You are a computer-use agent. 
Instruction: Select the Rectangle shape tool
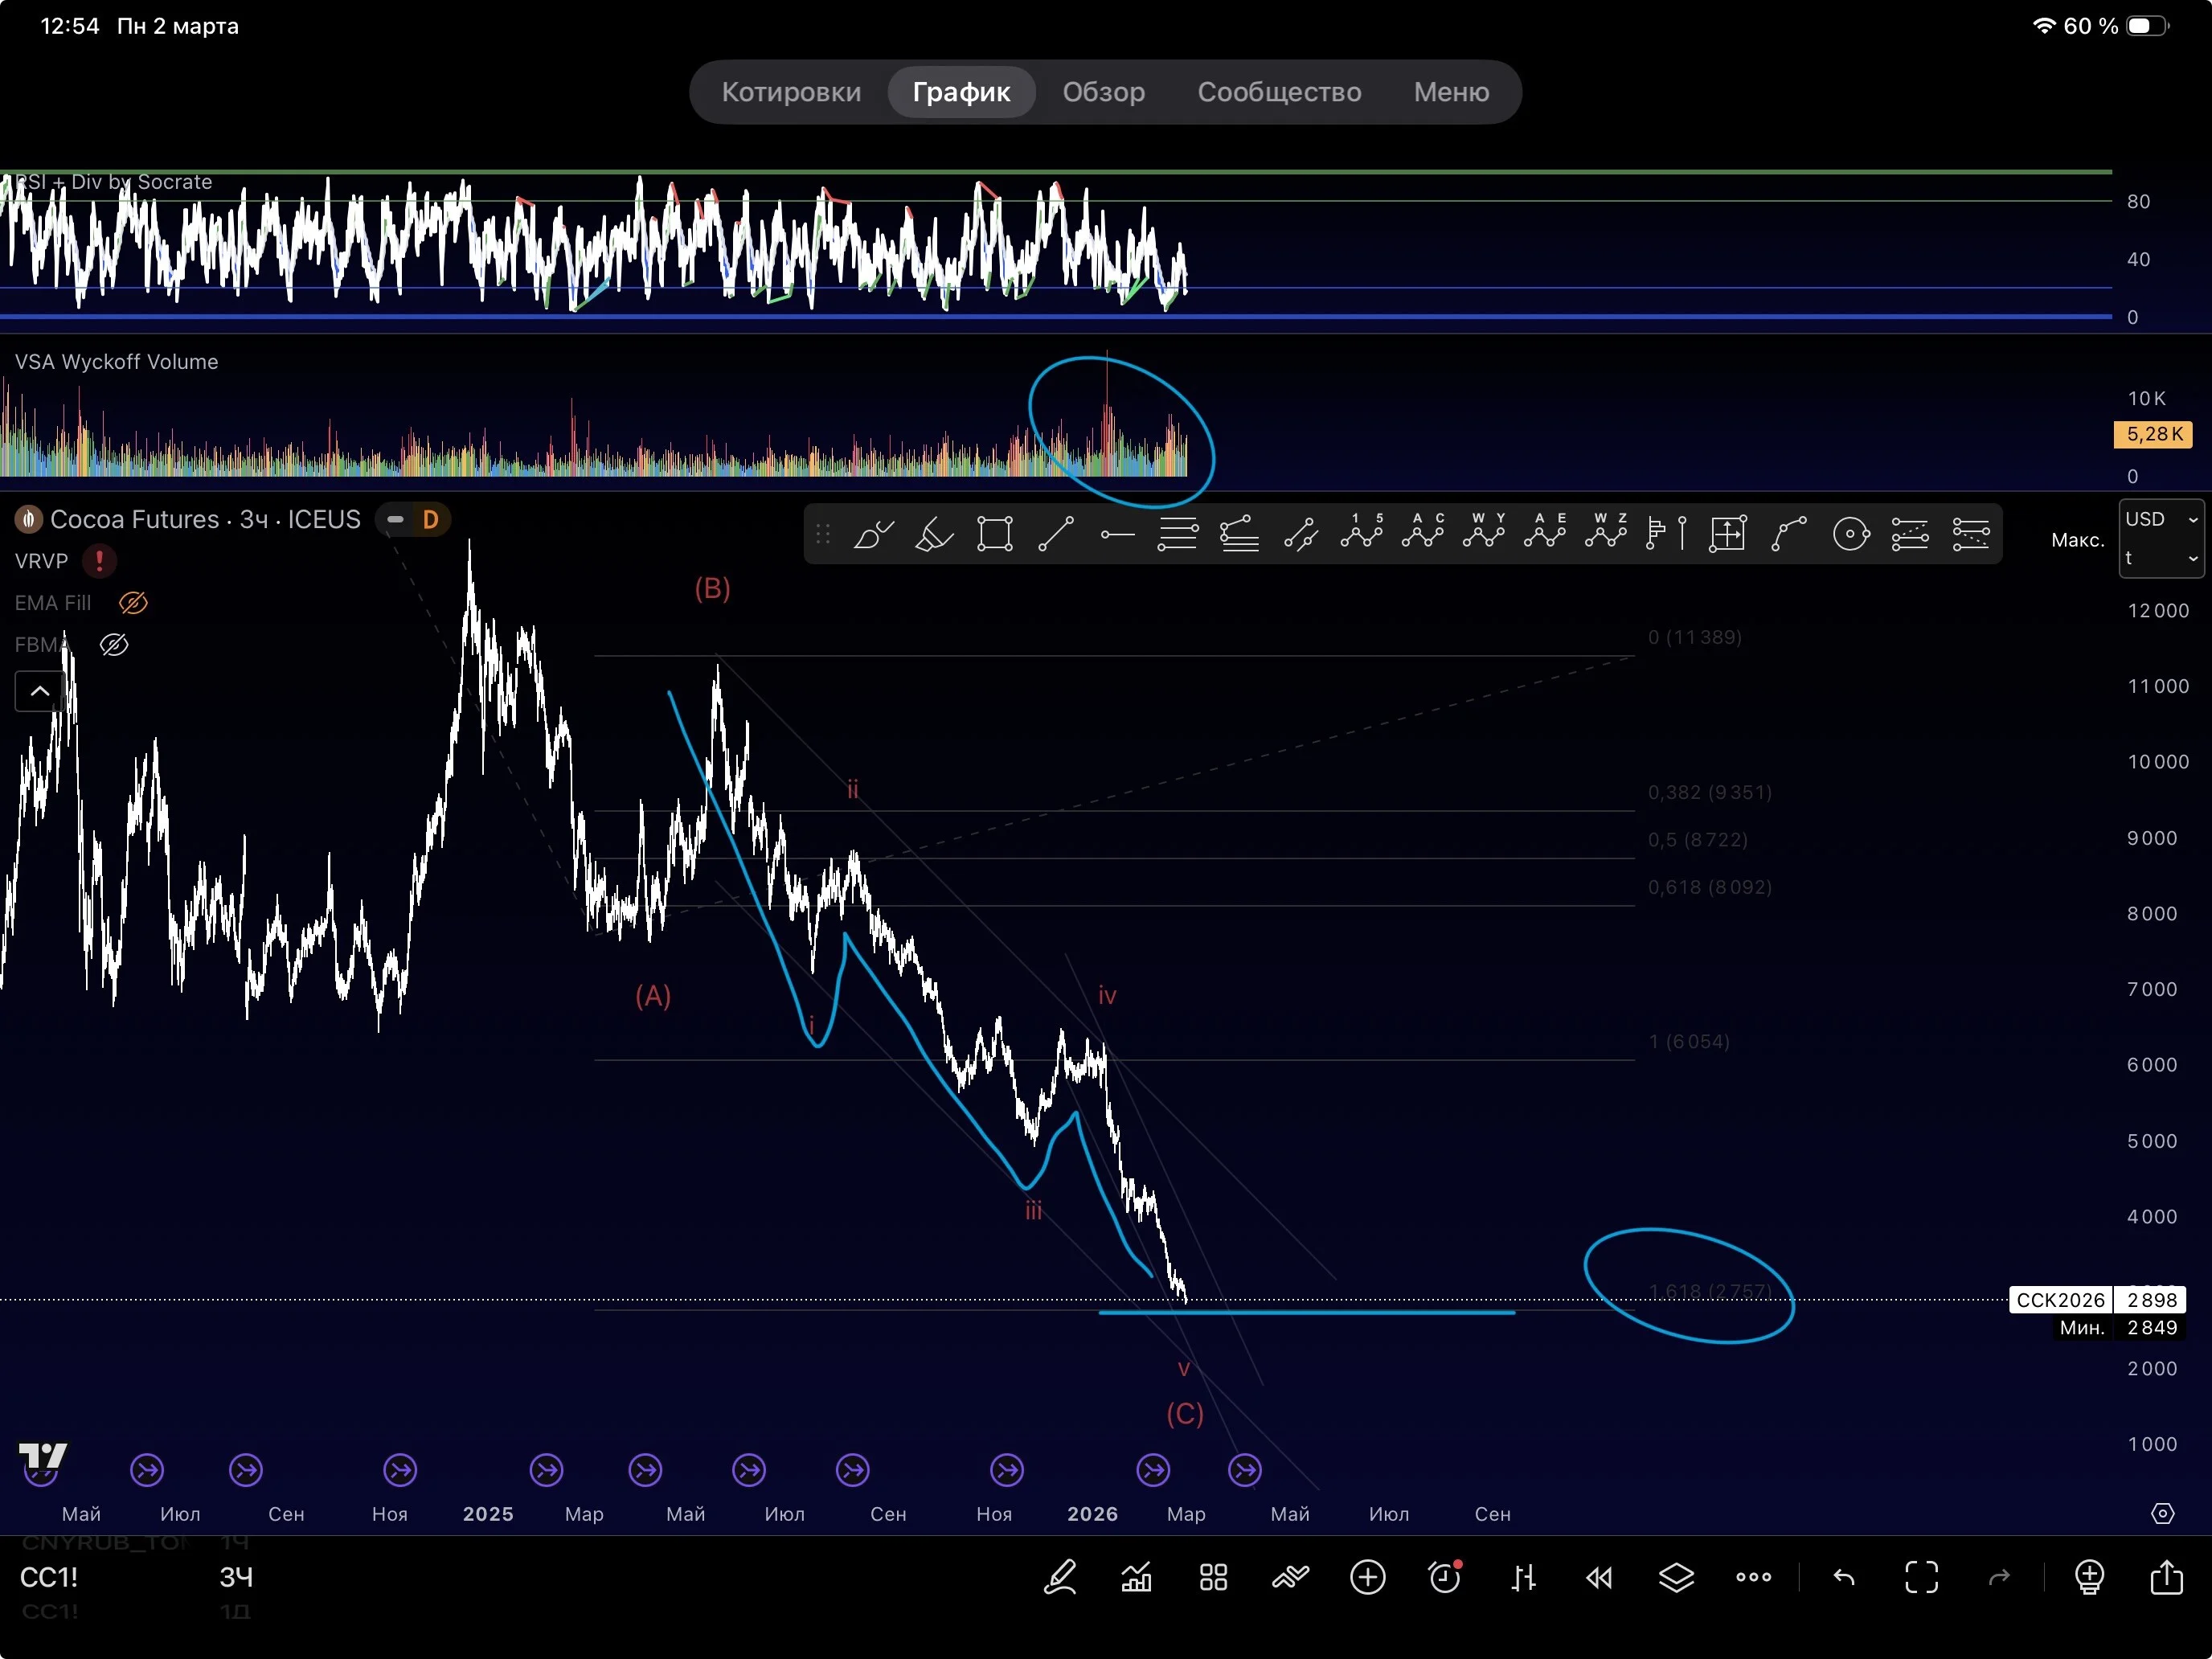[x=995, y=534]
